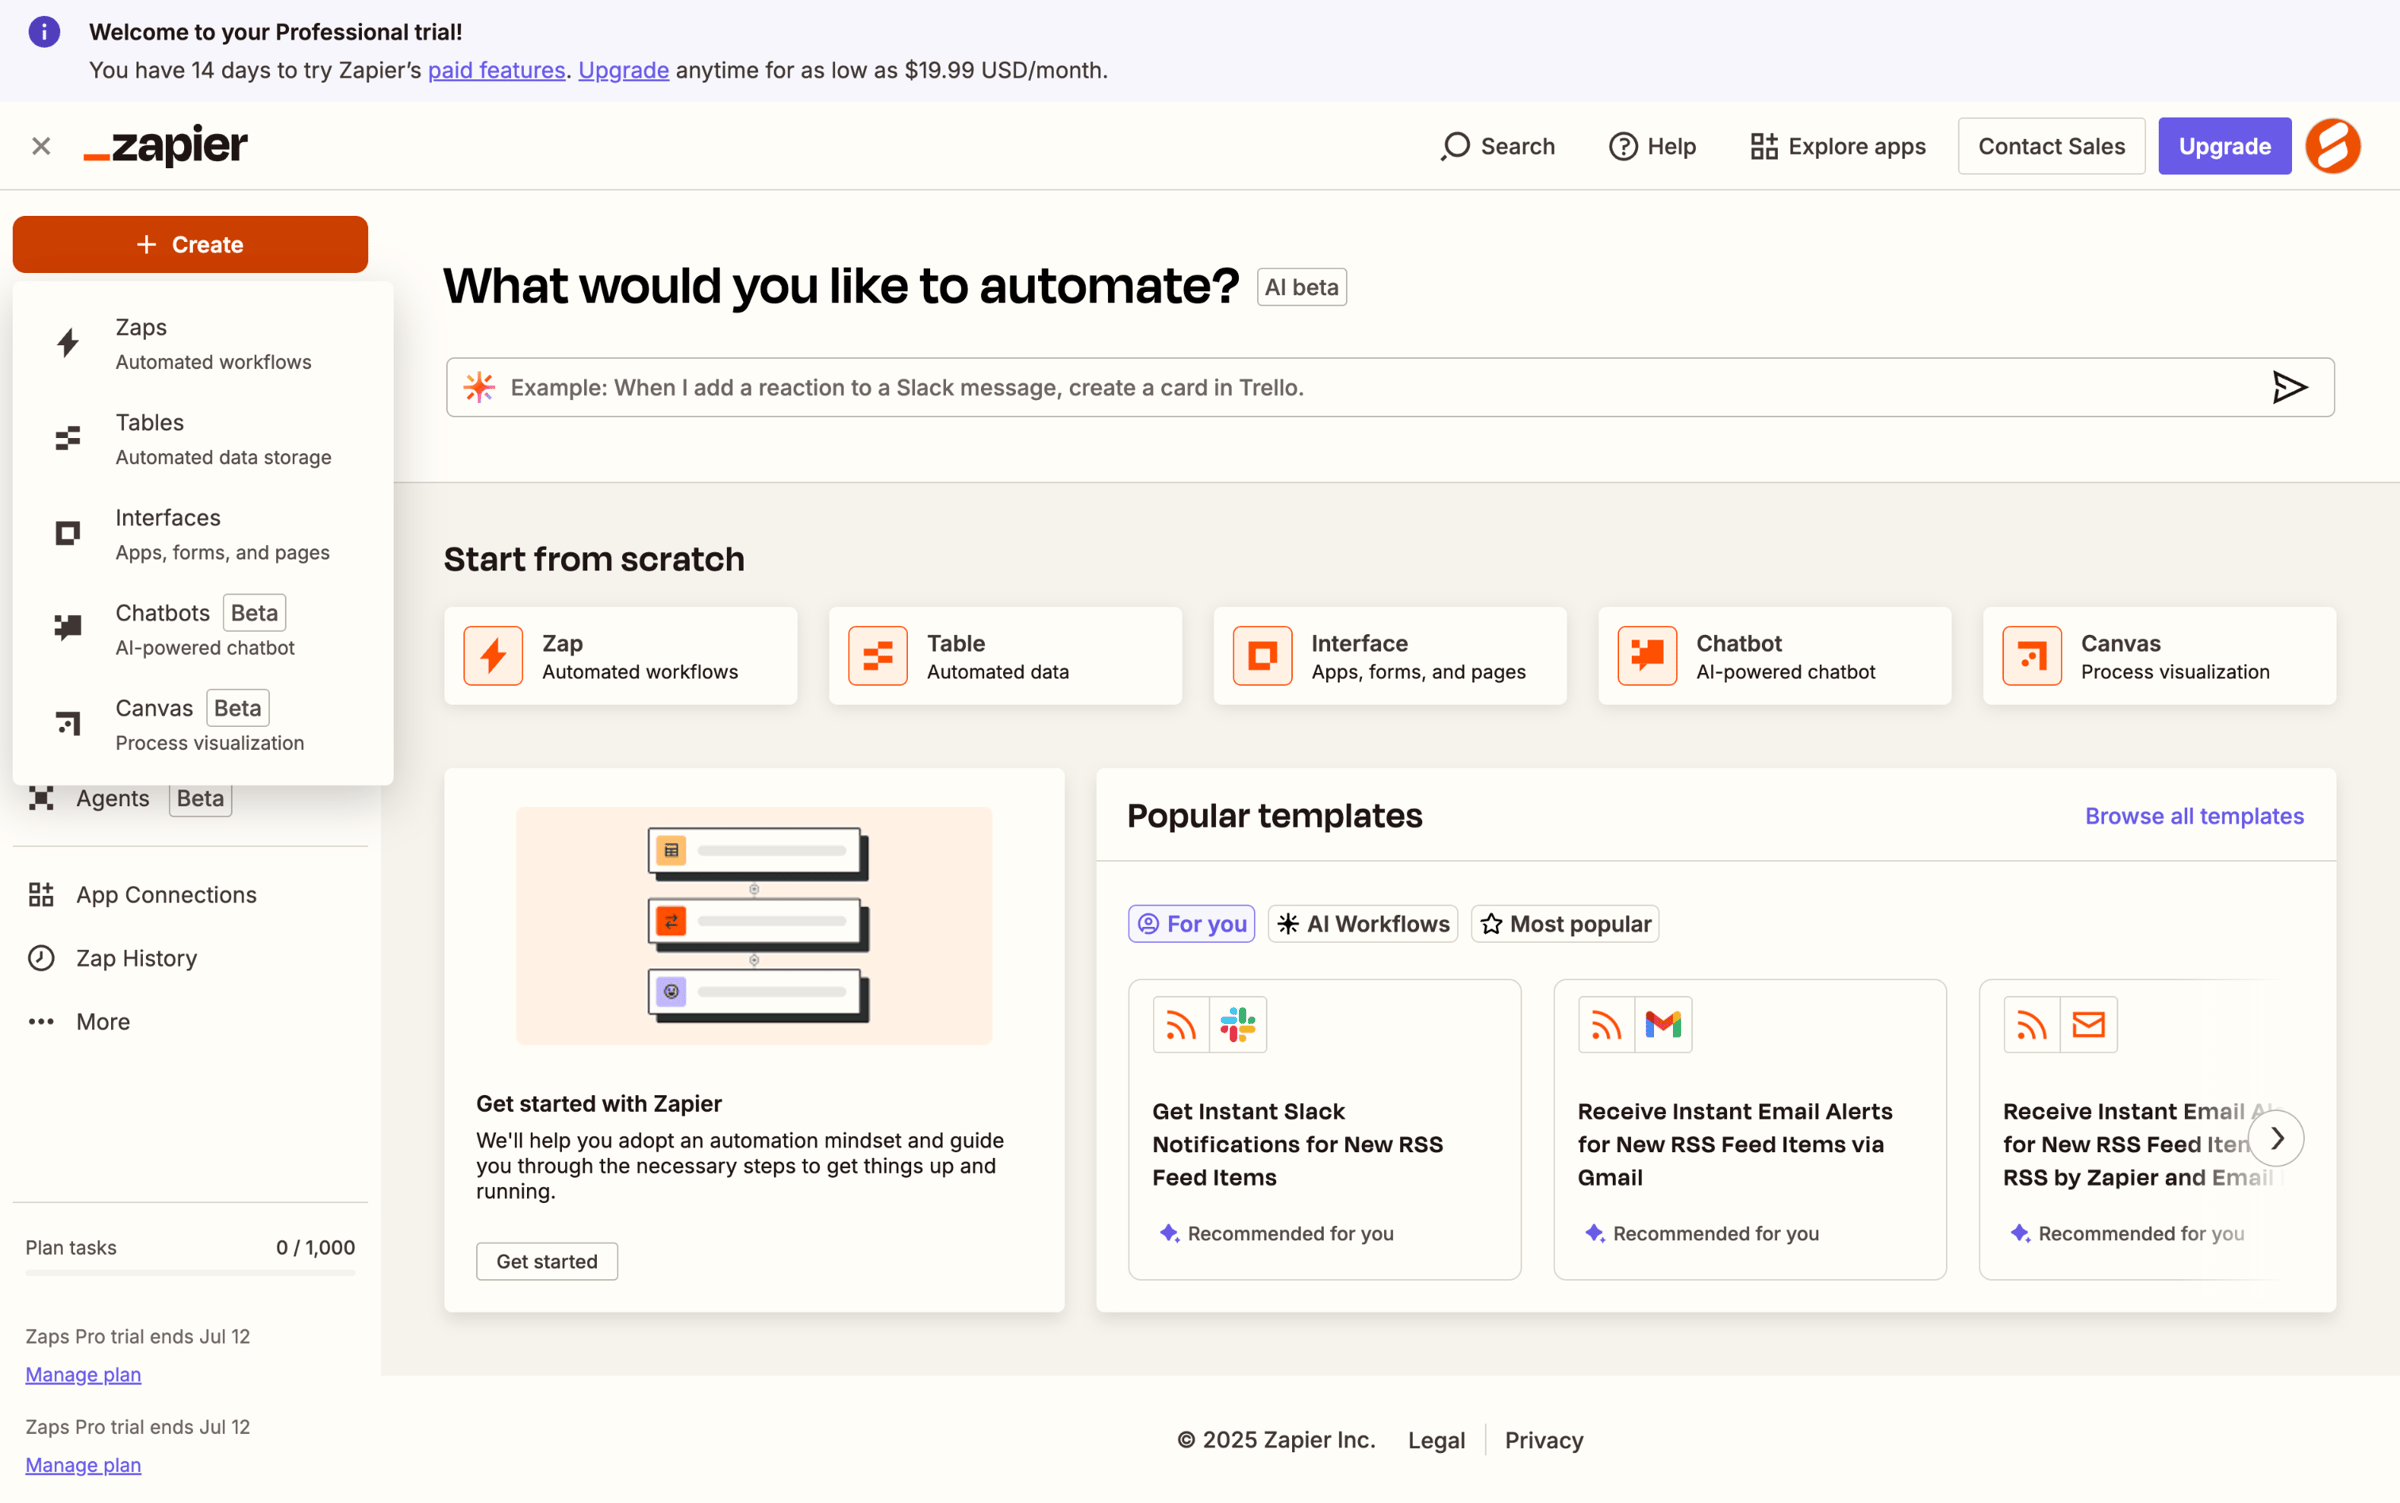Click the paid features link
Viewport: 2400px width, 1503px height.
click(496, 70)
